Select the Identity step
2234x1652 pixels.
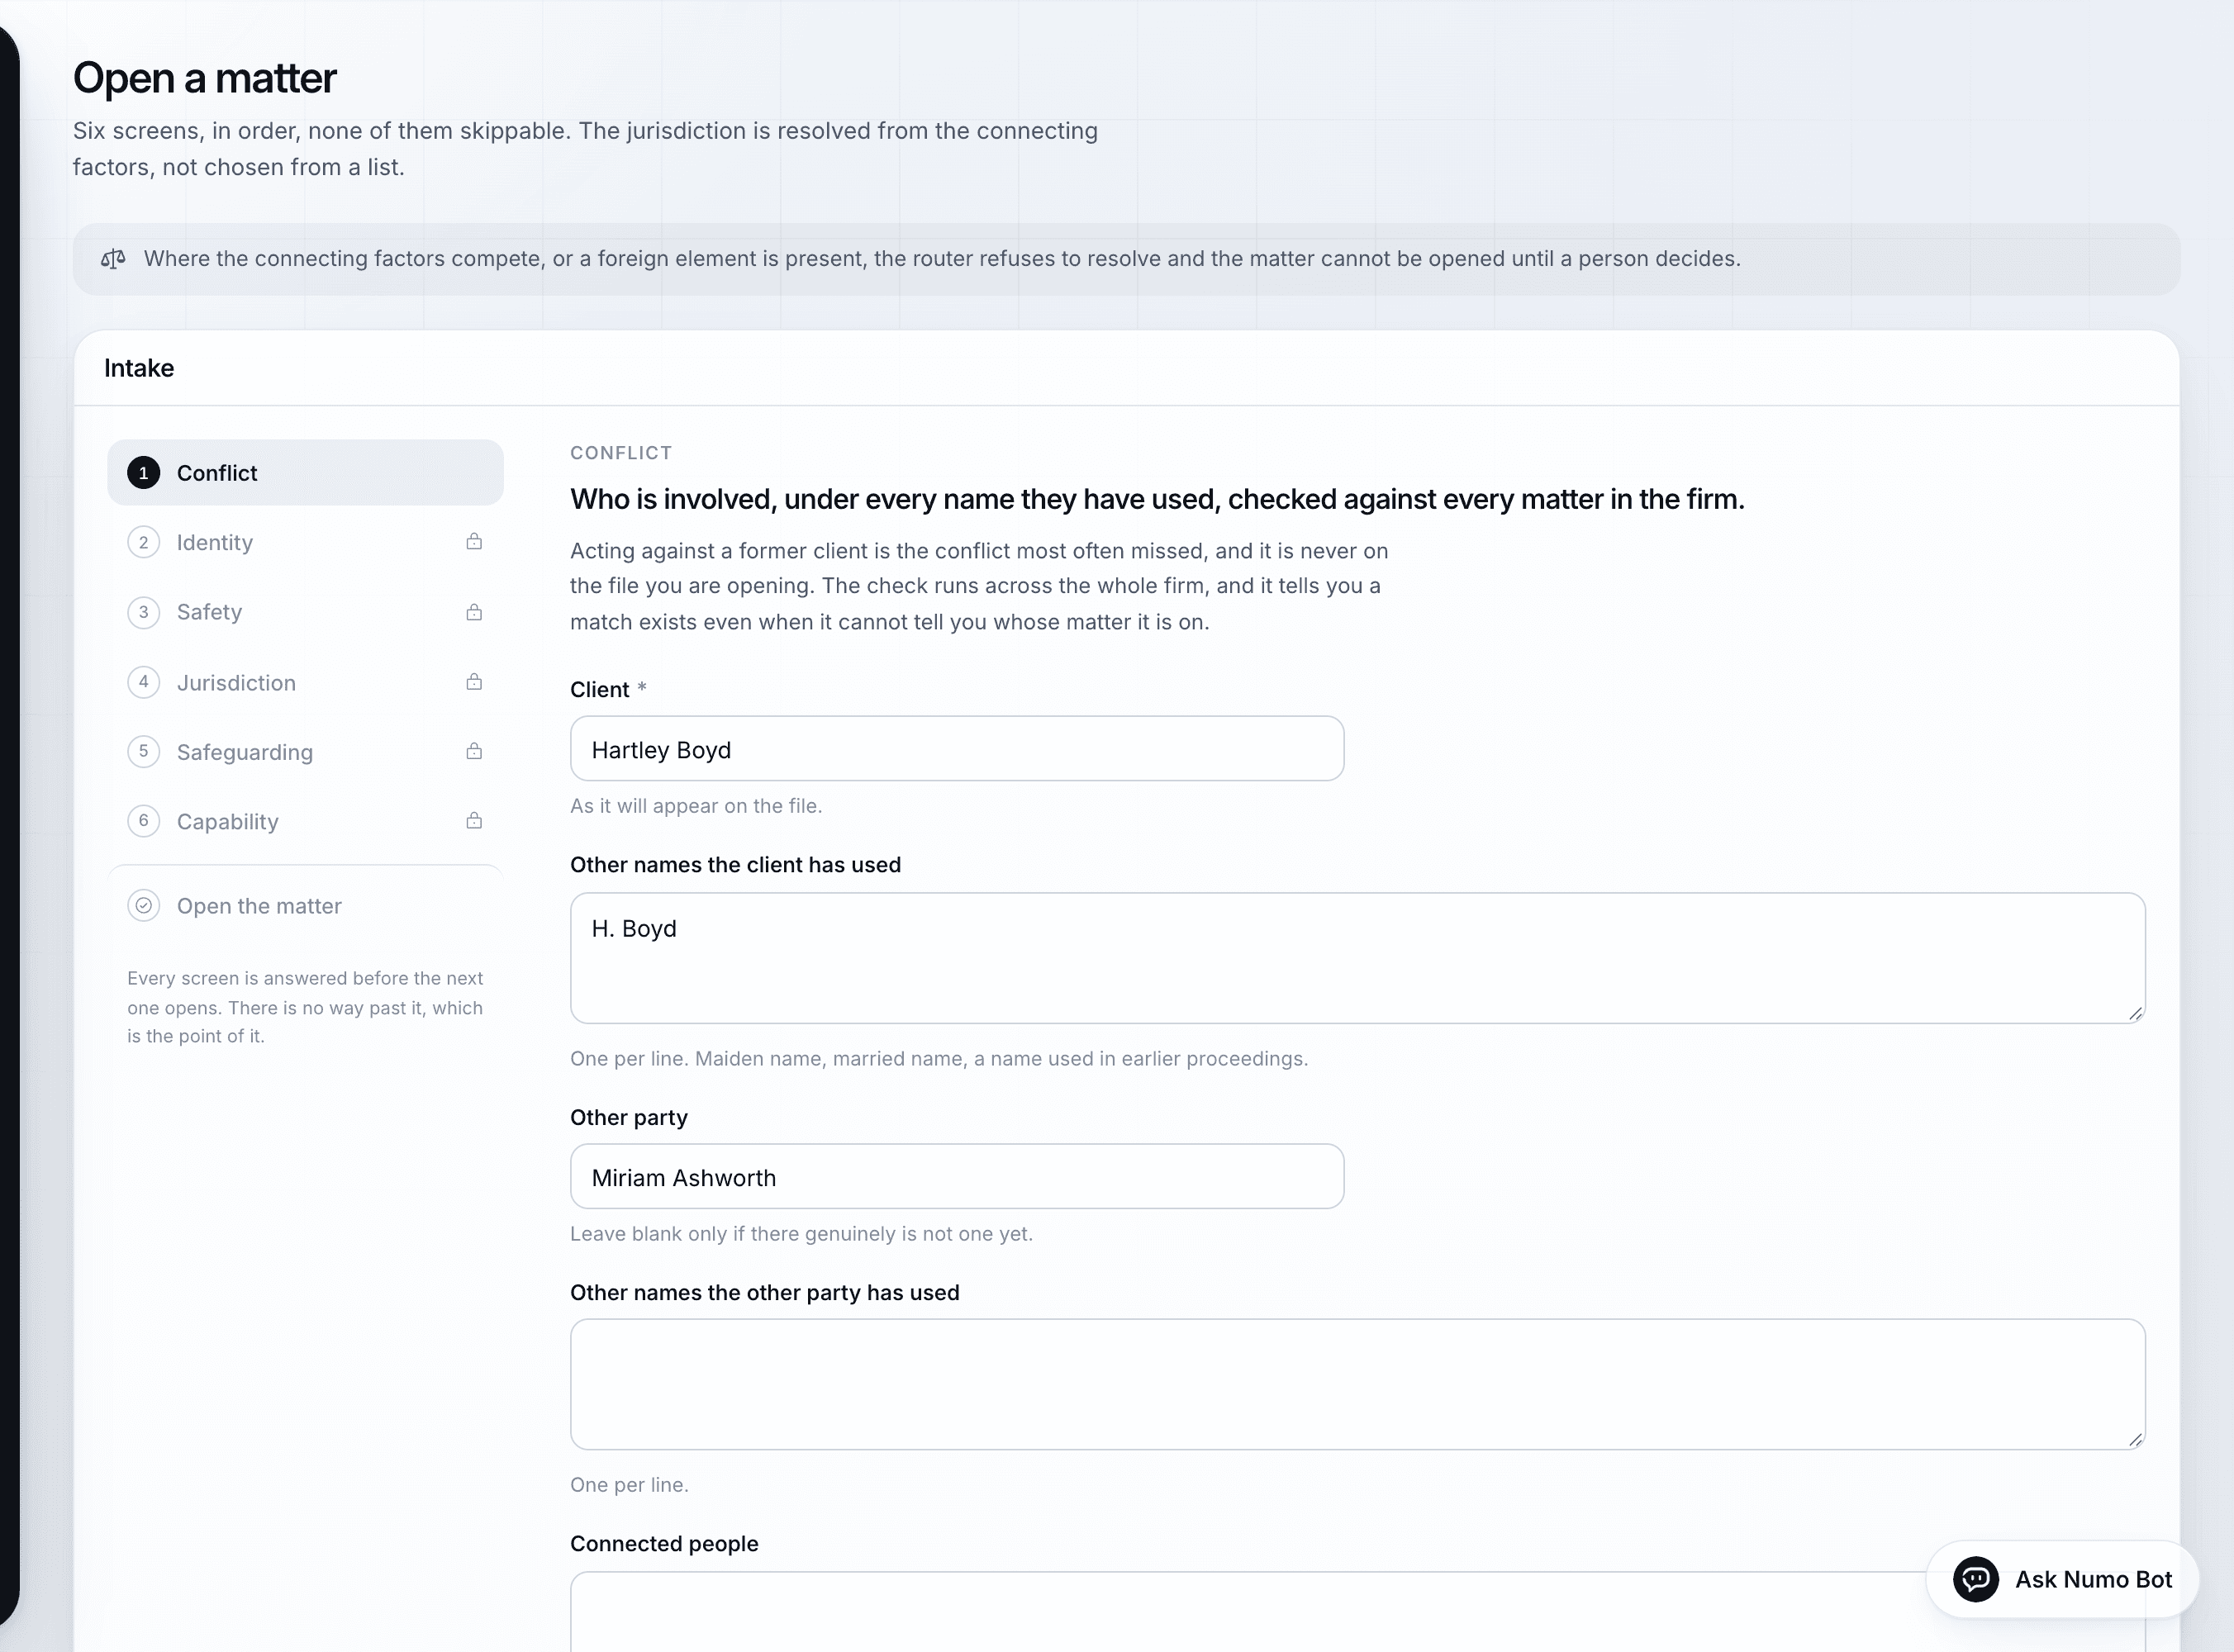305,542
